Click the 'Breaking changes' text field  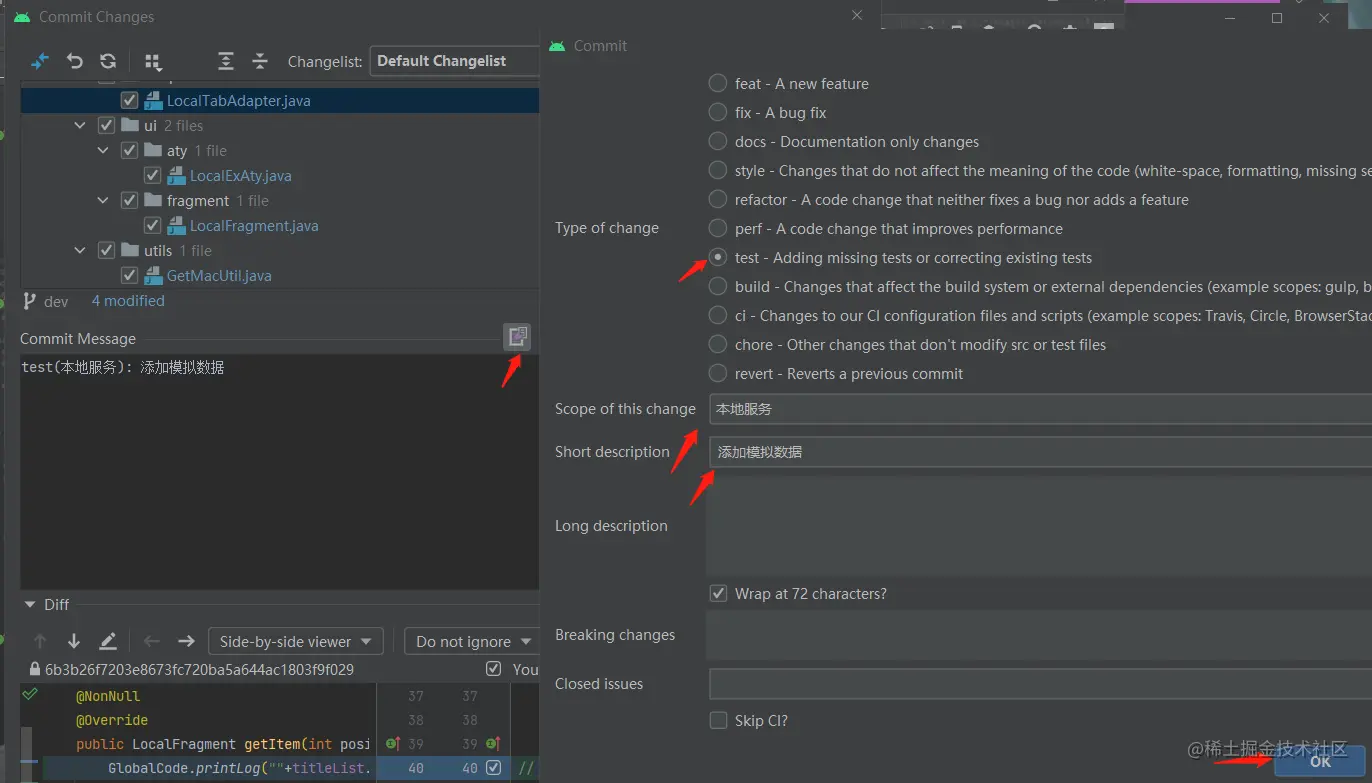point(1039,635)
